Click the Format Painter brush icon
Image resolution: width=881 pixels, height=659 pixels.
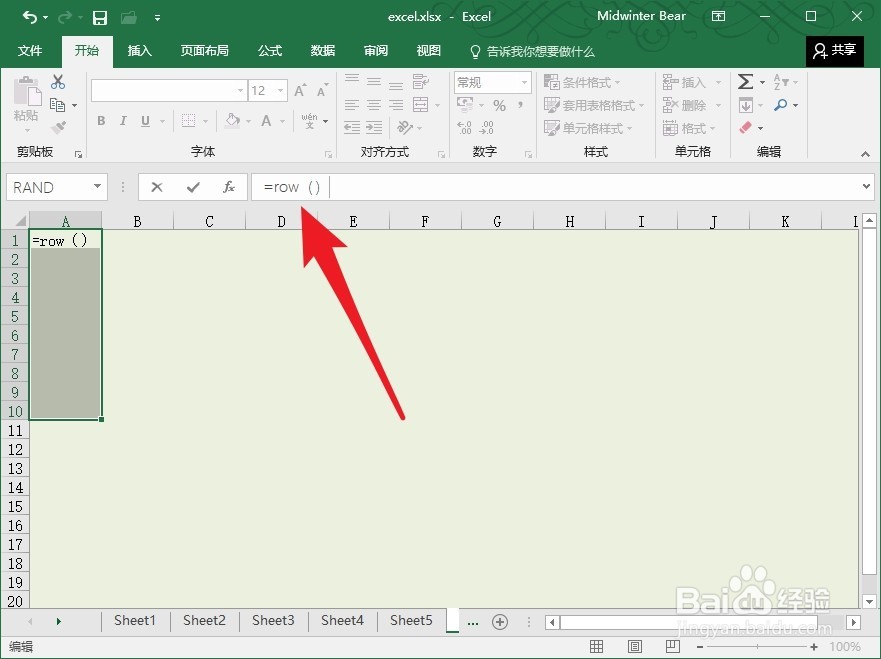click(58, 128)
